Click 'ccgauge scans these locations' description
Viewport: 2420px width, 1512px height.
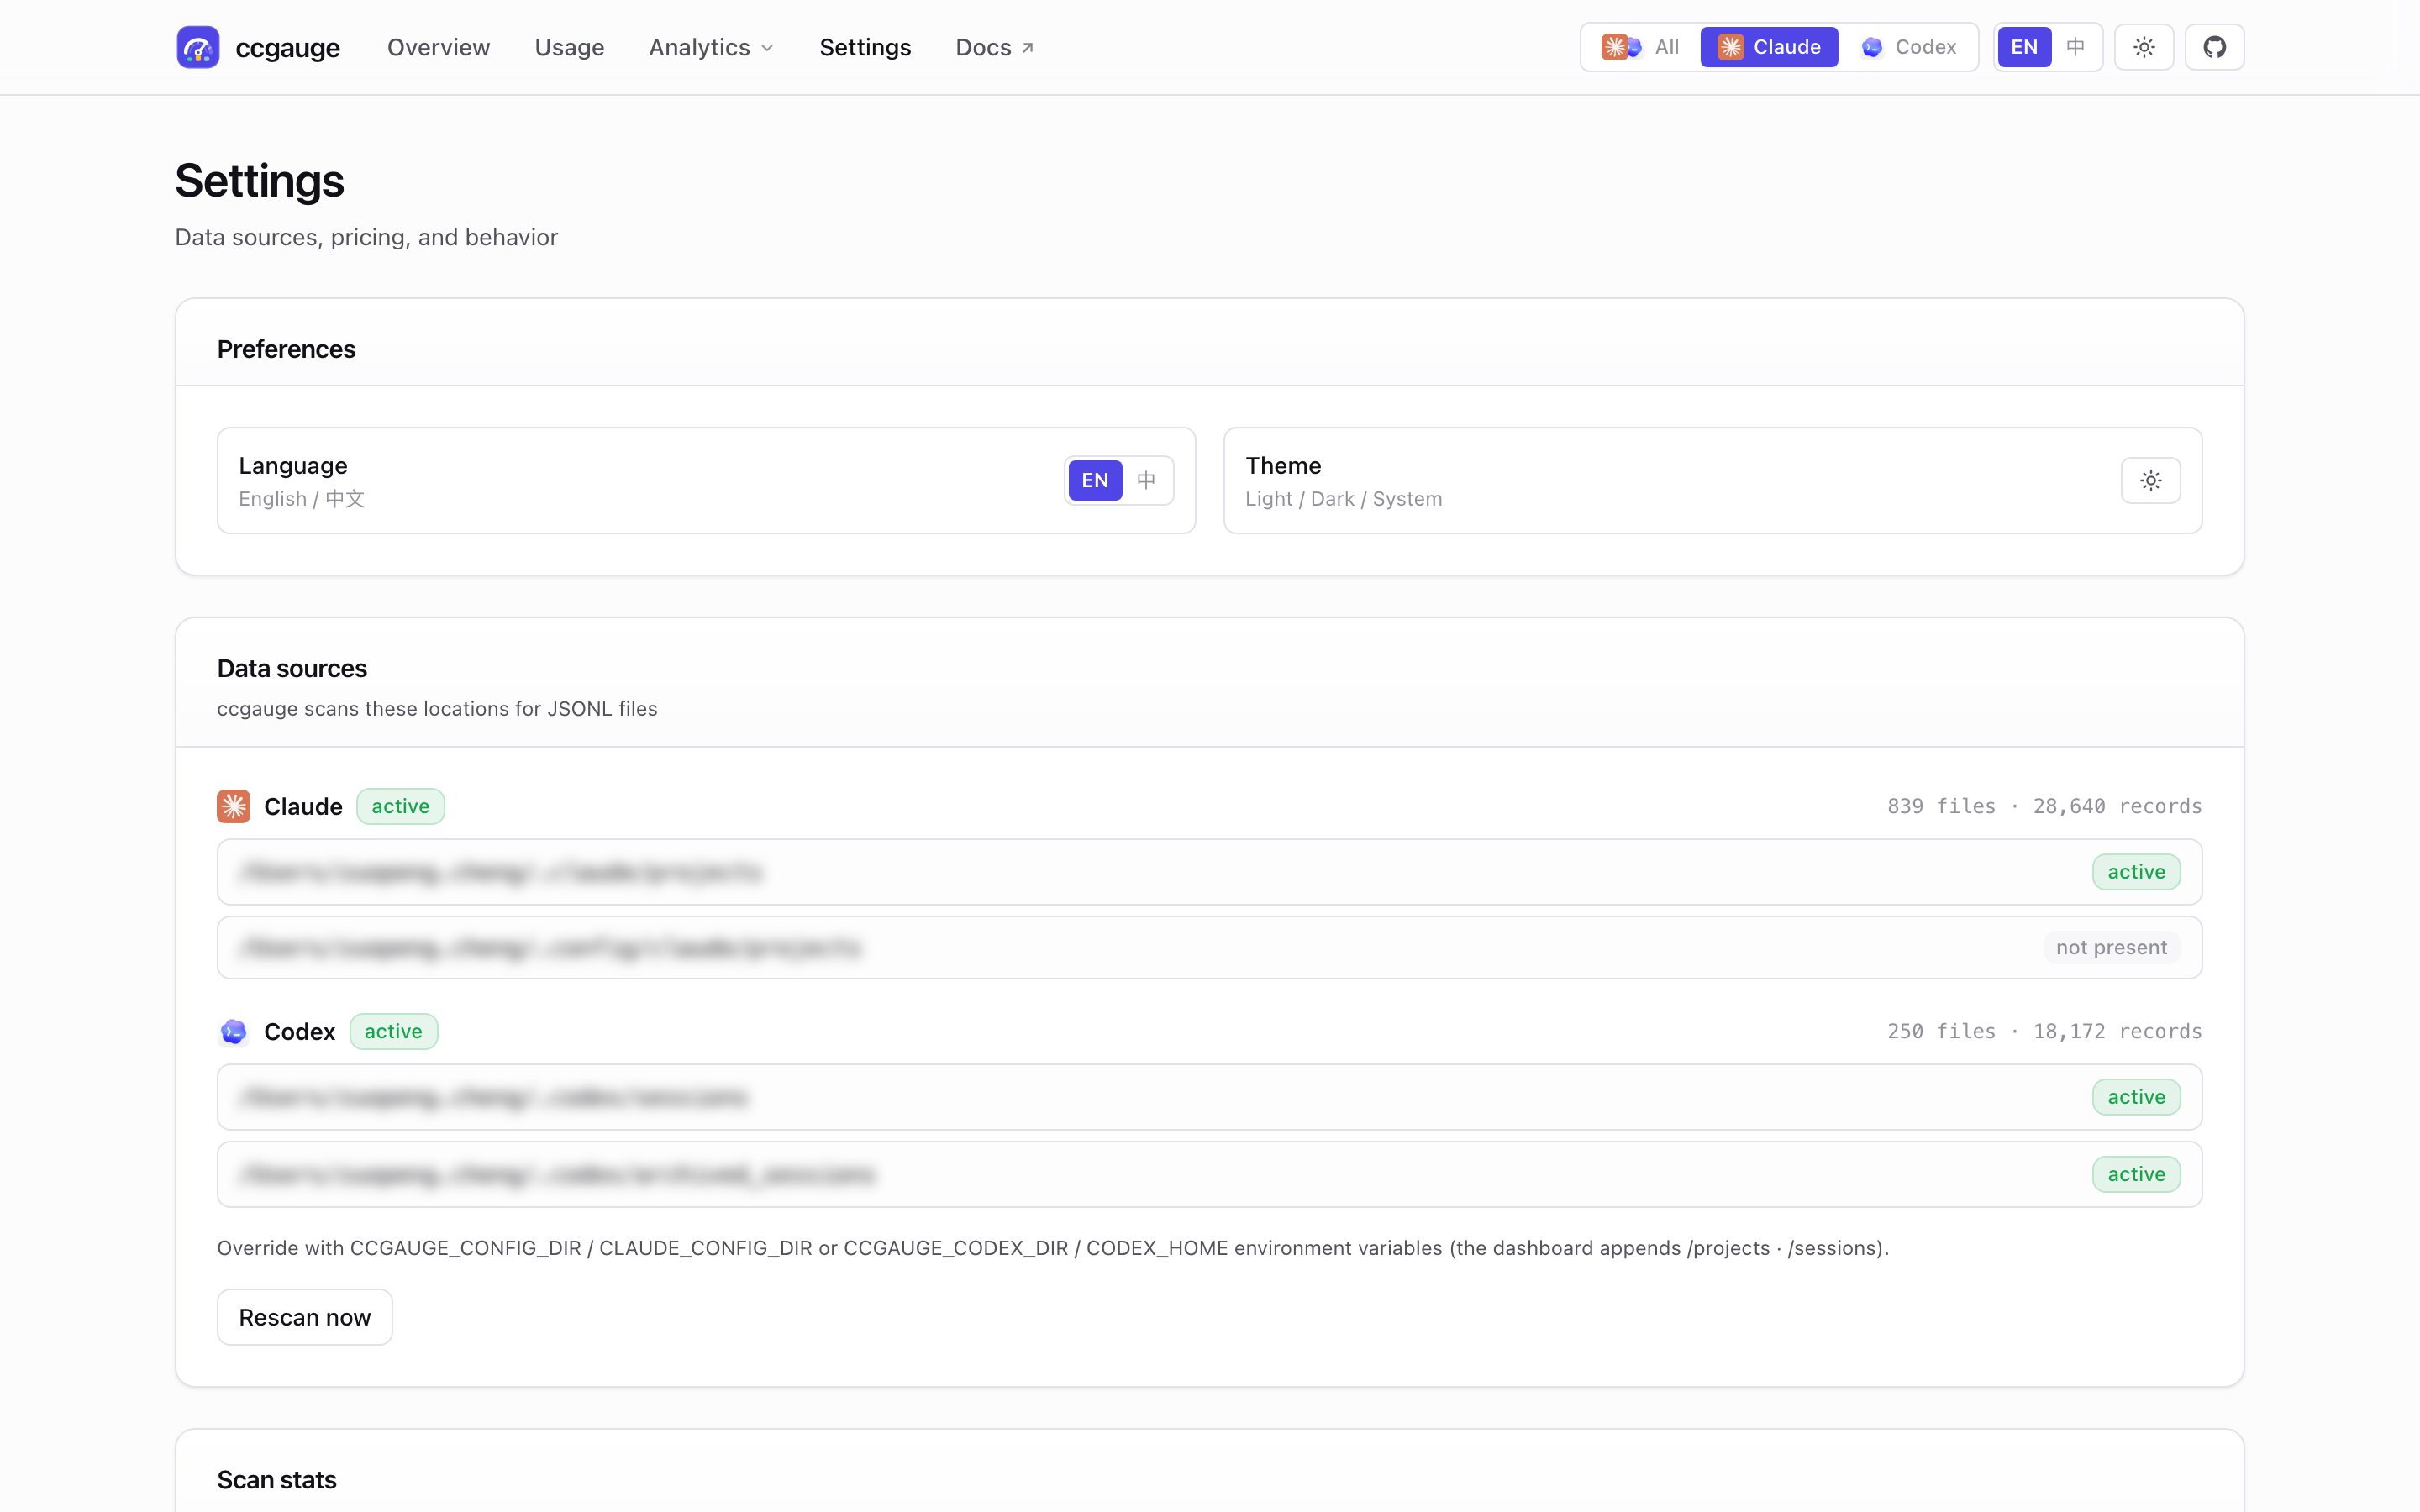[x=437, y=708]
